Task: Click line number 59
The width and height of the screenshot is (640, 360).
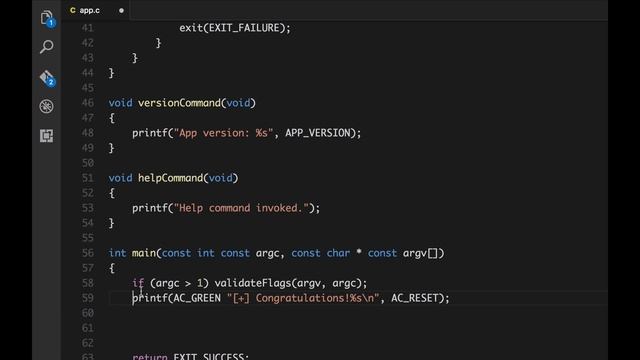Action: [87, 298]
